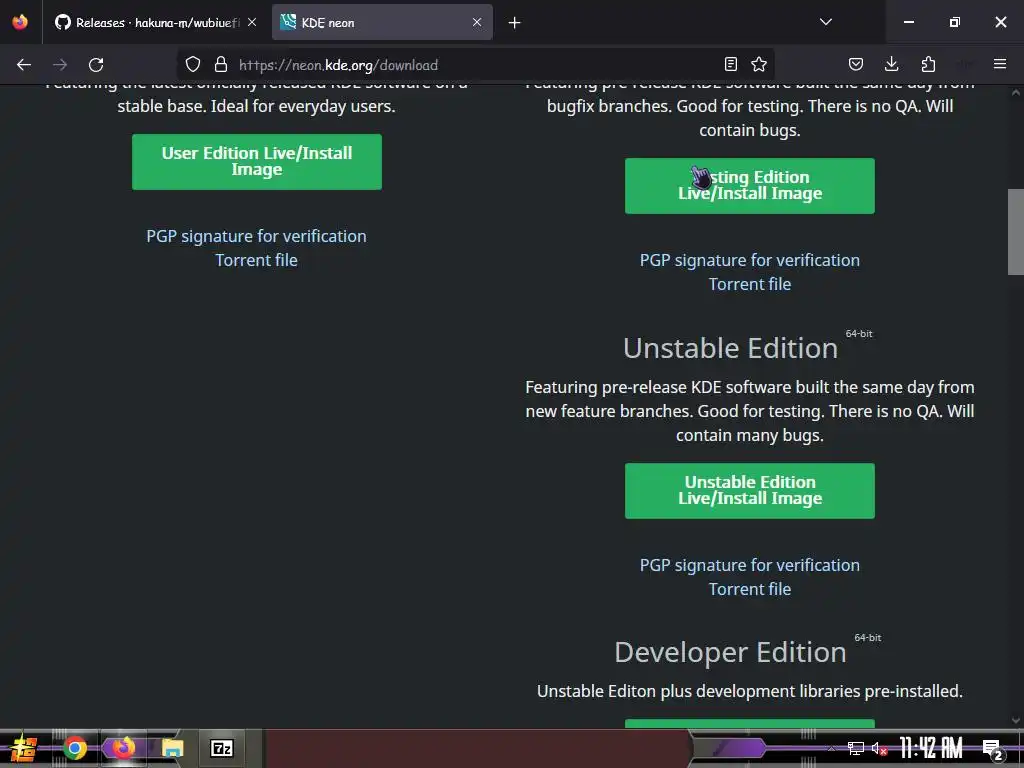Click the Developer Edition heading
Image resolution: width=1024 pixels, height=768 pixels.
[730, 652]
